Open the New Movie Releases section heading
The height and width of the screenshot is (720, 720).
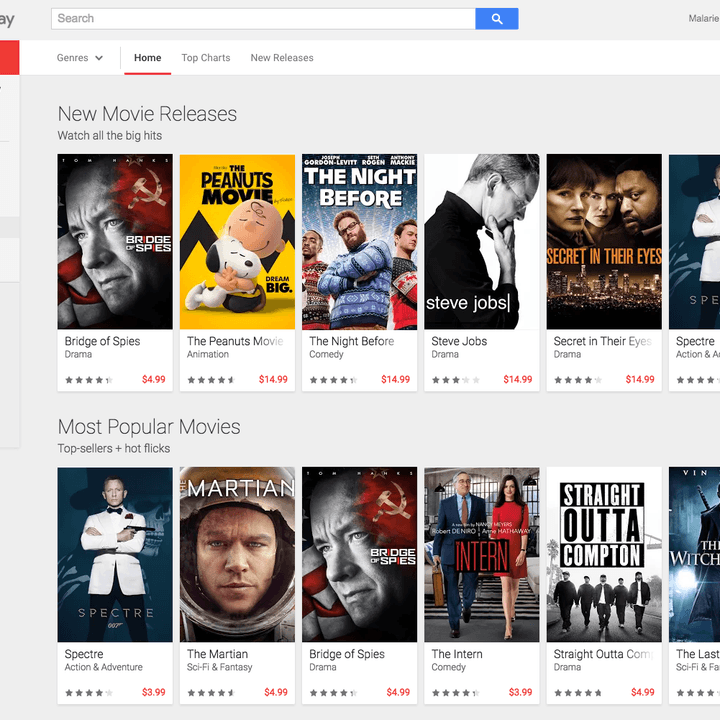pos(147,114)
